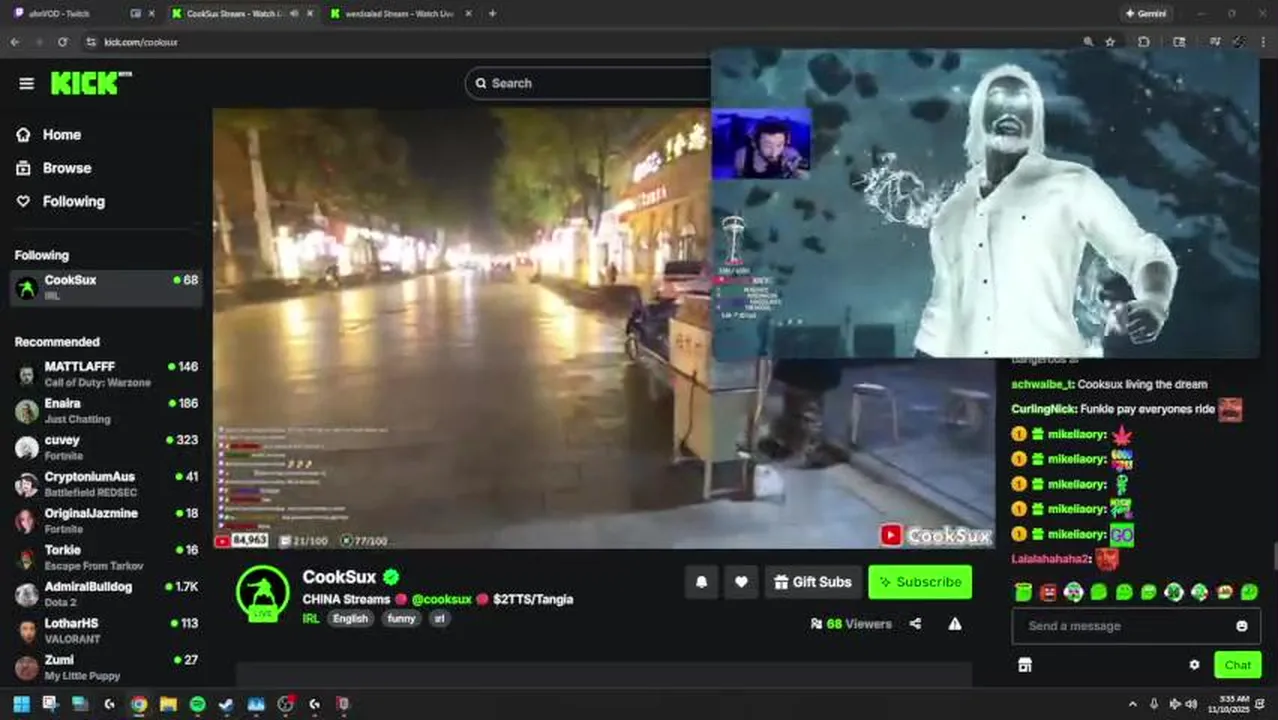Image resolution: width=1278 pixels, height=720 pixels.
Task: Toggle notification bell for CookSux
Action: click(702, 582)
